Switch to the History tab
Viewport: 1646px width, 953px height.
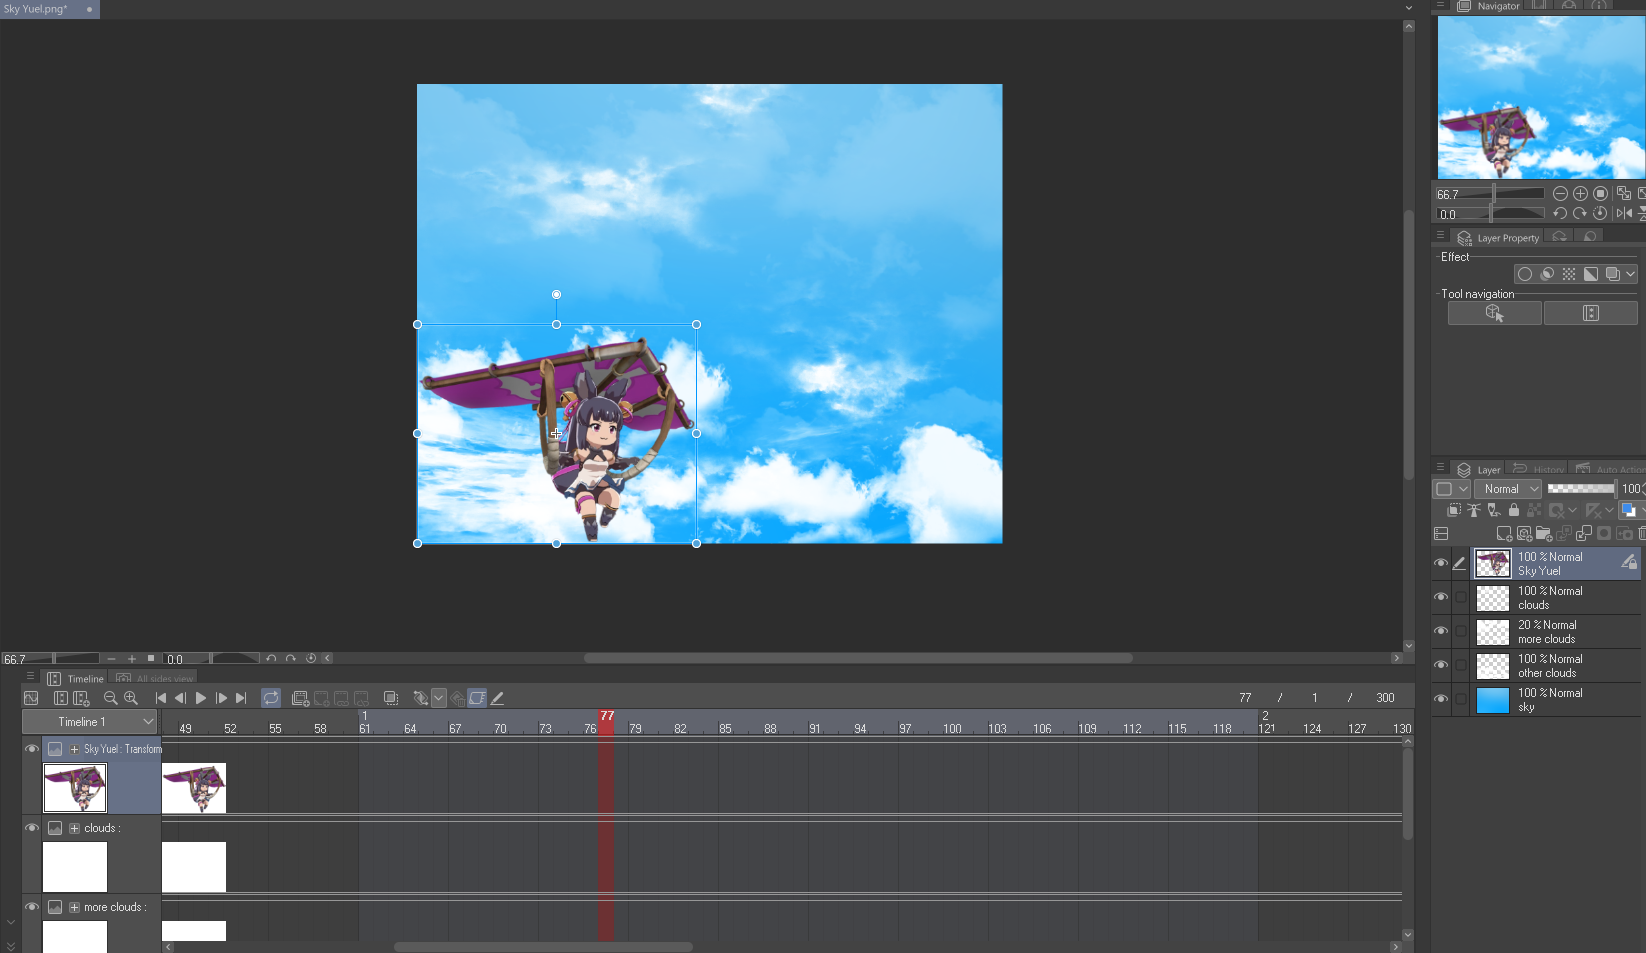point(1538,469)
